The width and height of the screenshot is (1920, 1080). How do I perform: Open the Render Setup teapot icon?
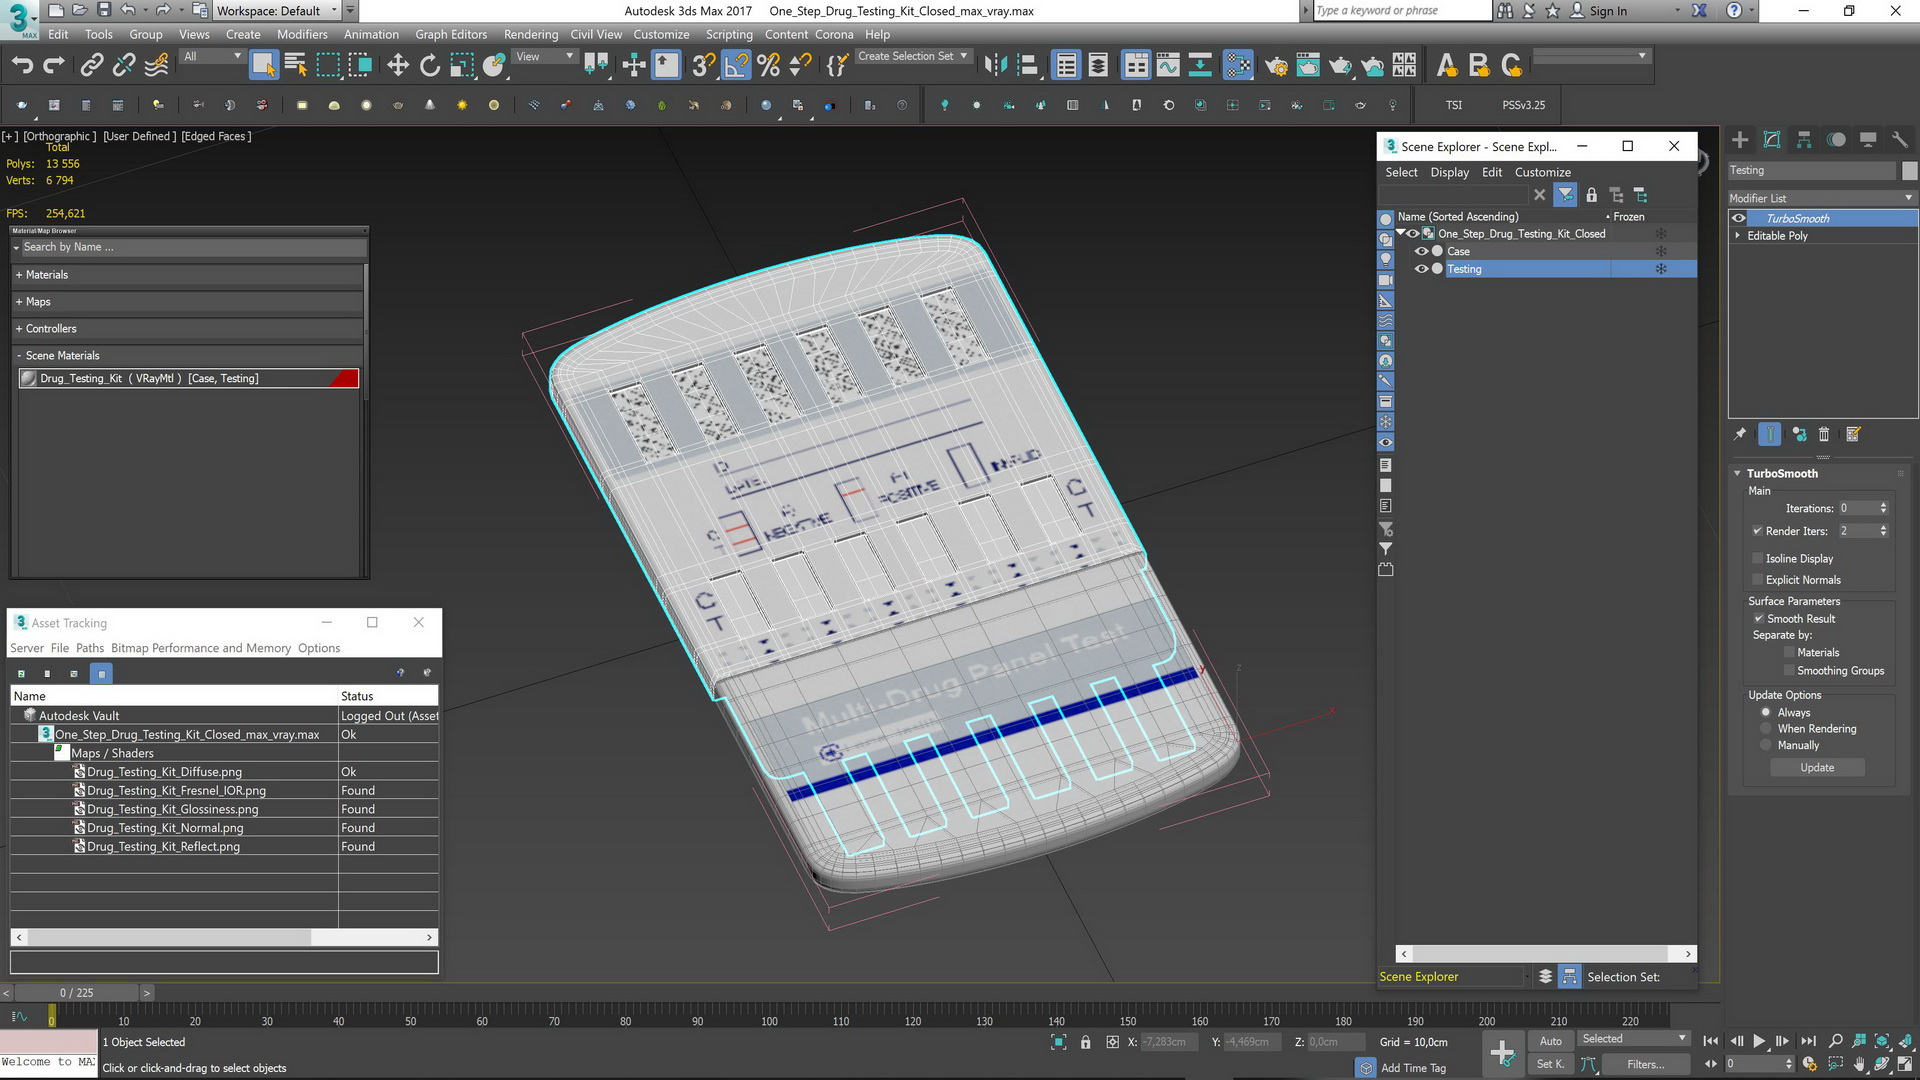(x=1276, y=66)
